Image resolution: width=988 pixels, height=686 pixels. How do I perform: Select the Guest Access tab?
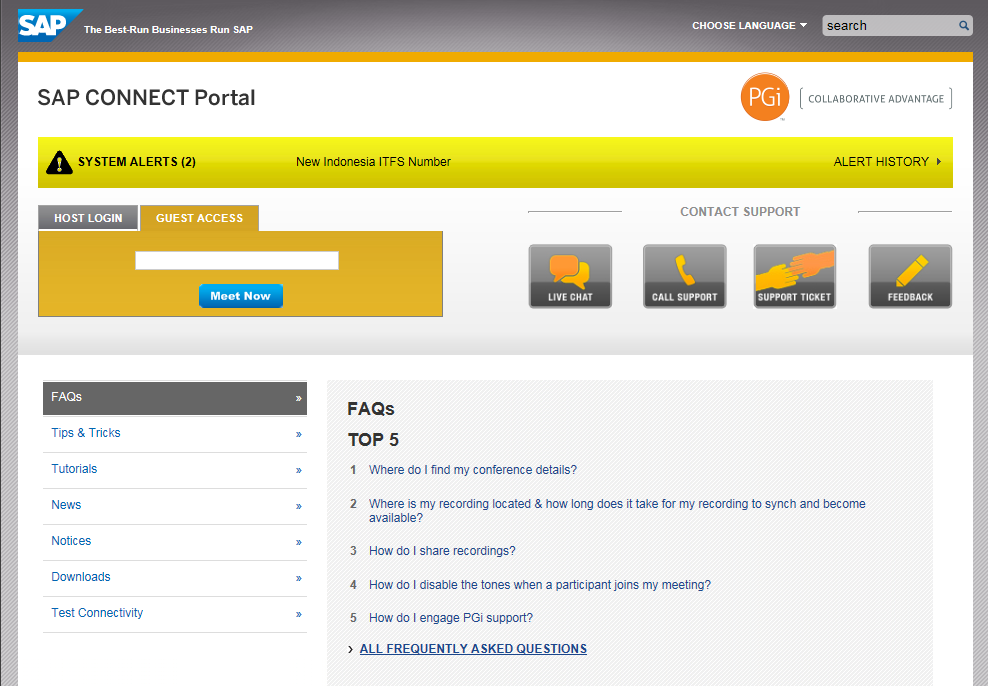[x=199, y=218]
